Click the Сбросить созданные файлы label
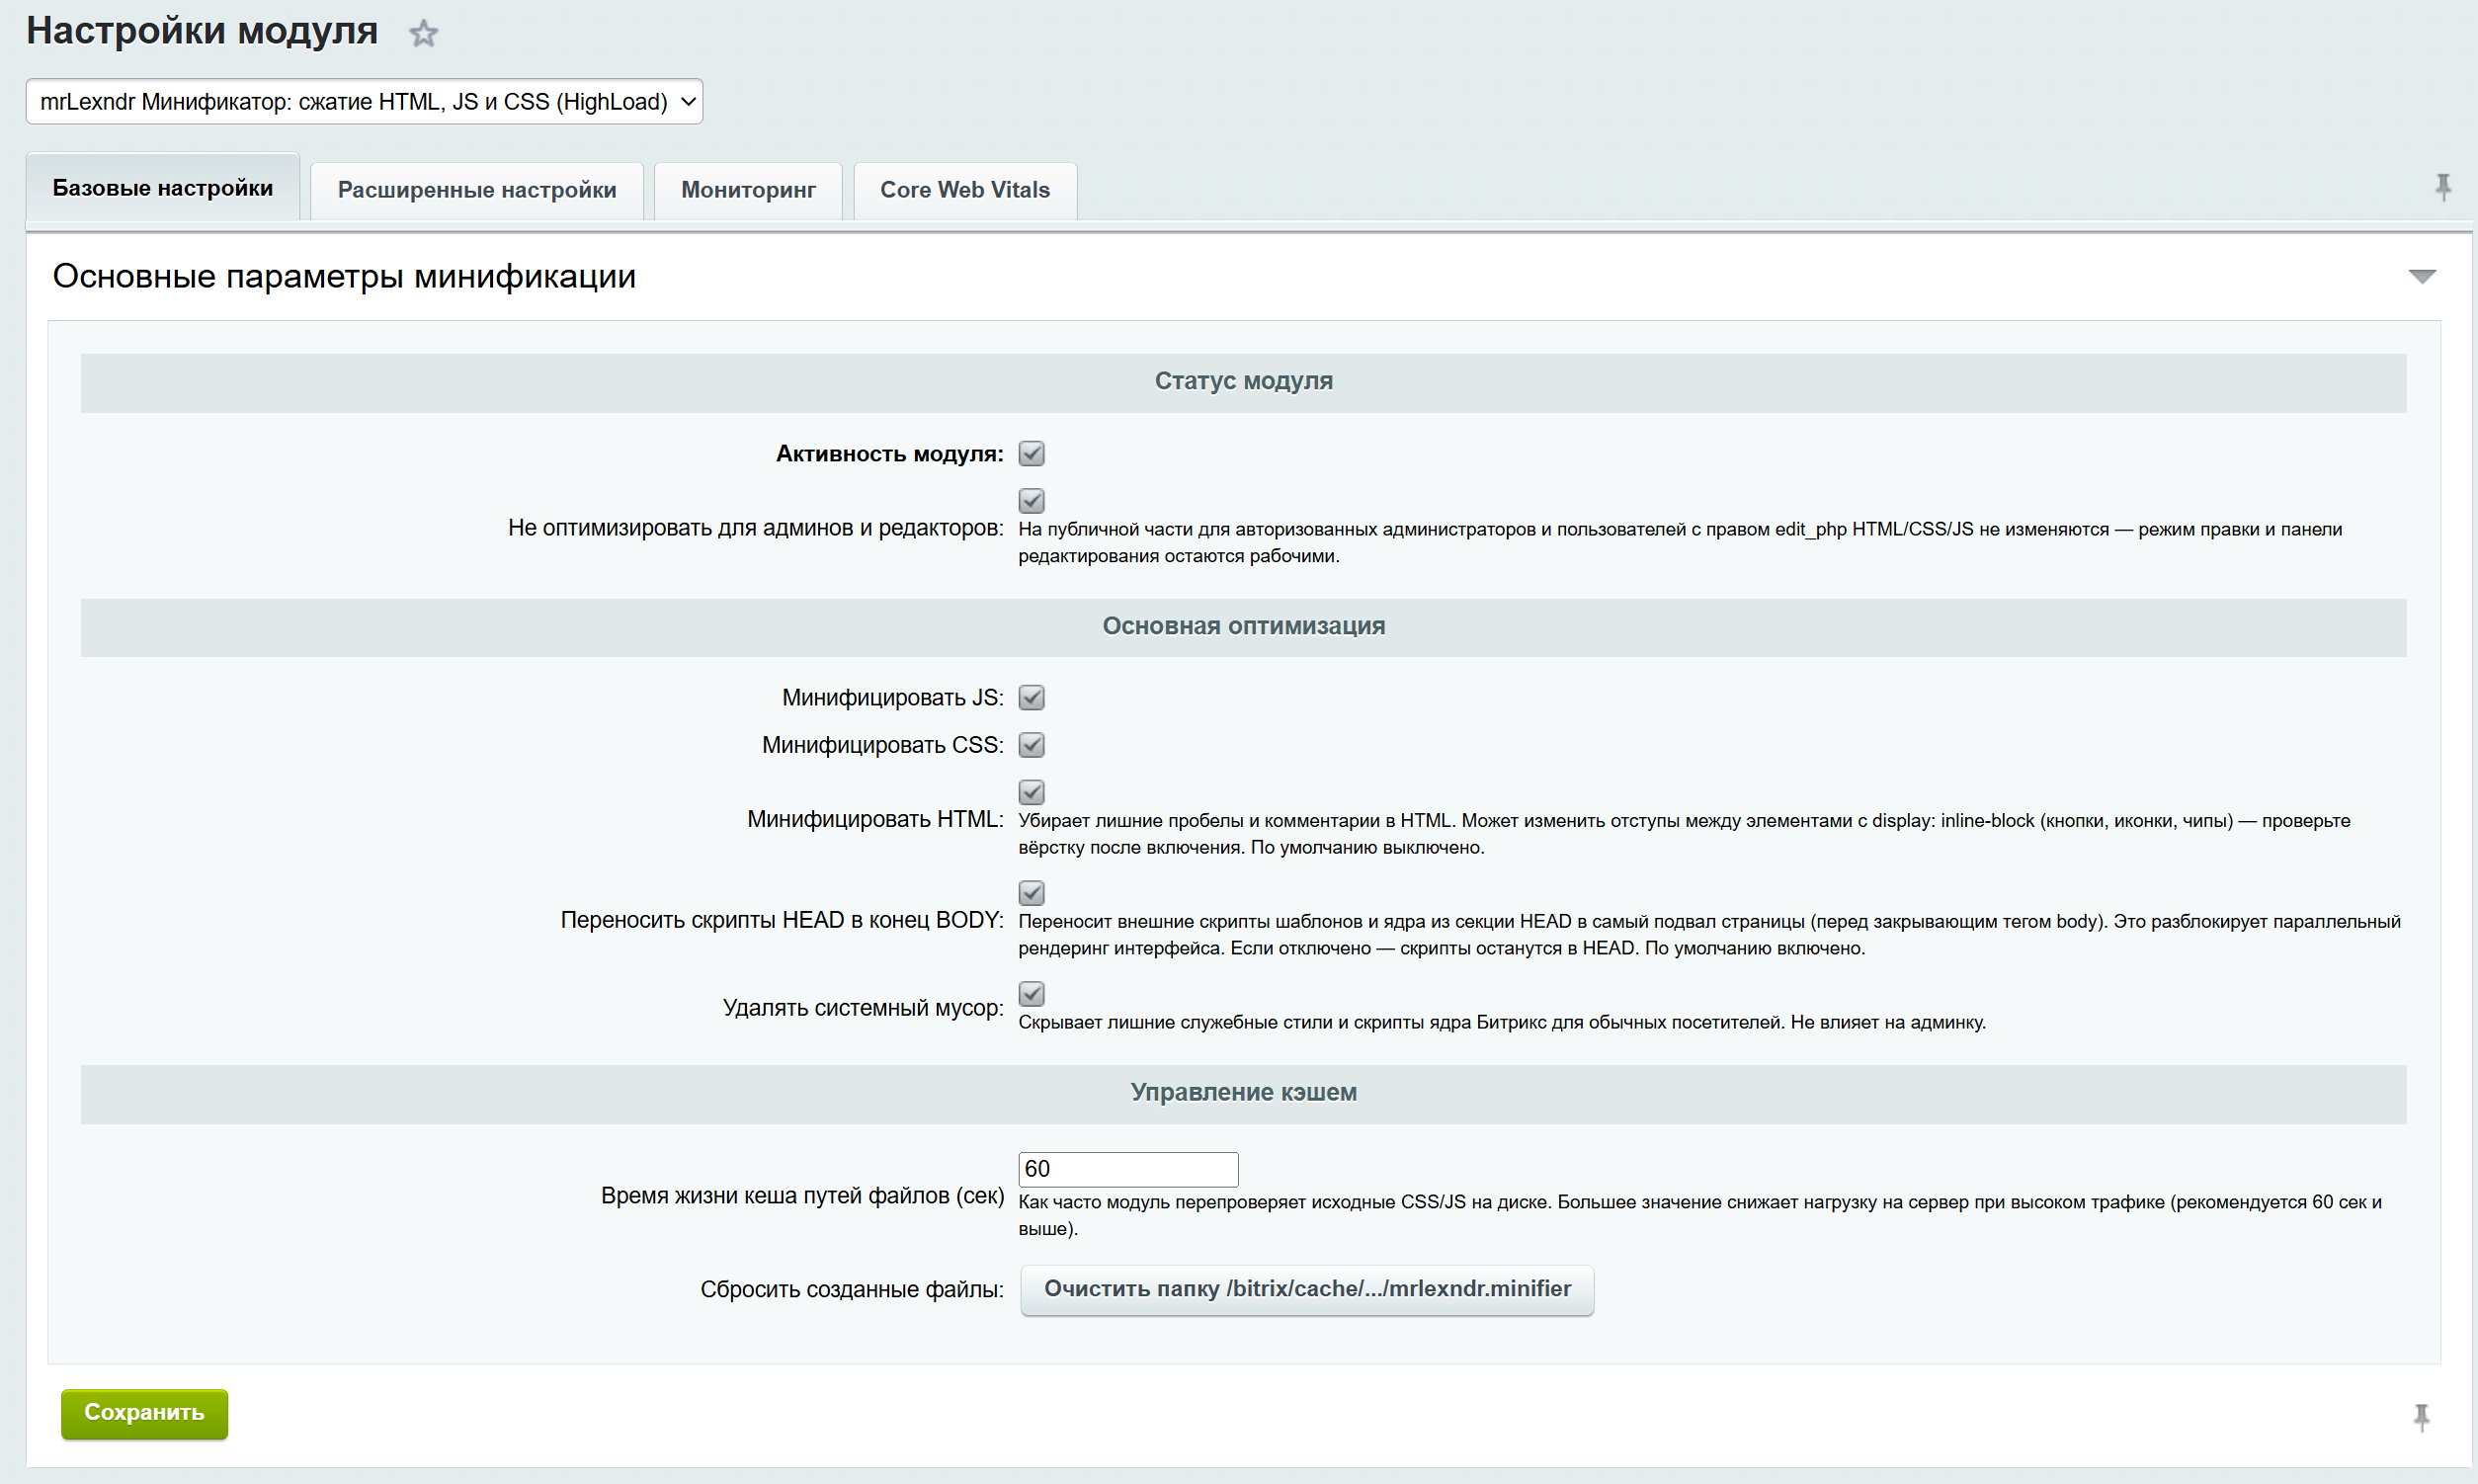2478x1484 pixels. click(851, 1290)
